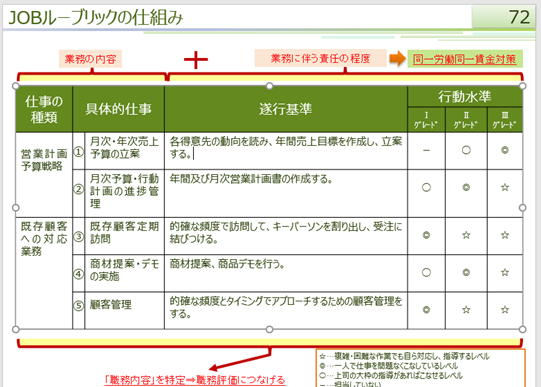This screenshot has height=387, width=541.
Task: Select the 月次・年次売上予算の立案 cell
Action: click(x=124, y=151)
